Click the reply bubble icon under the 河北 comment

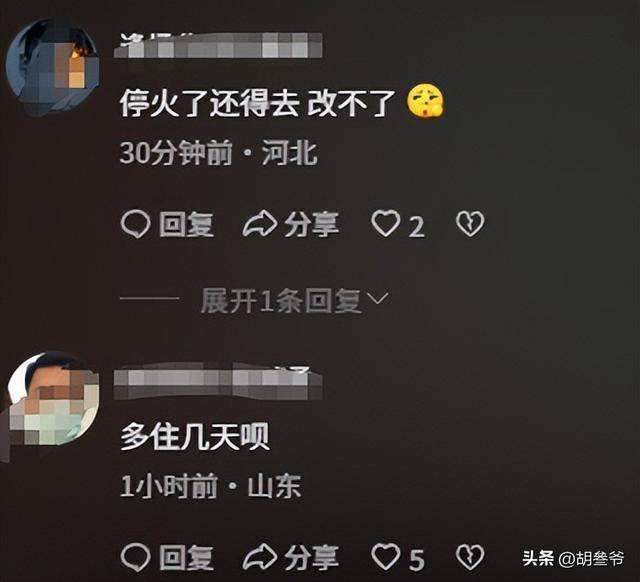[136, 224]
